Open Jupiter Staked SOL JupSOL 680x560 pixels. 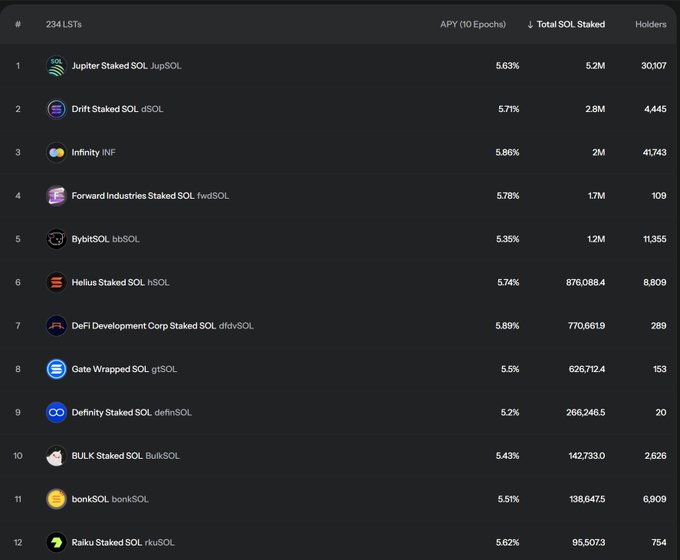tap(126, 66)
